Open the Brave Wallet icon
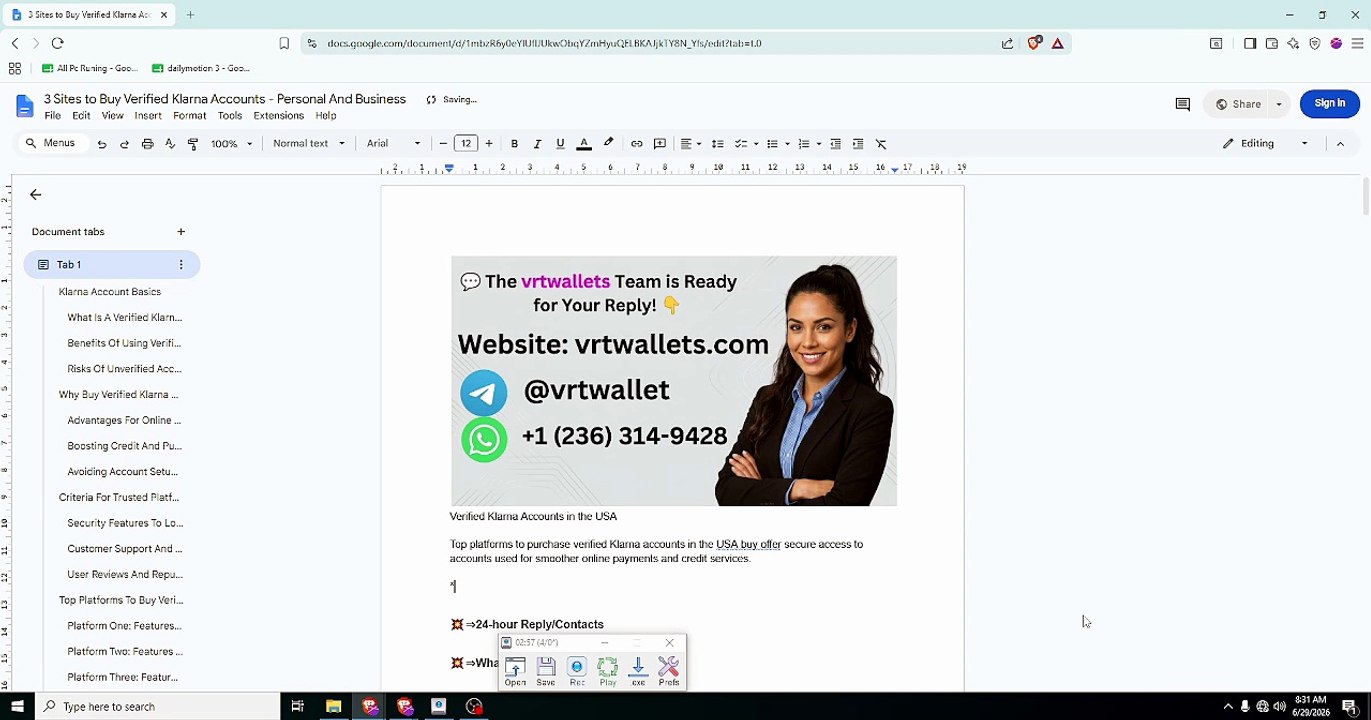 point(1272,43)
